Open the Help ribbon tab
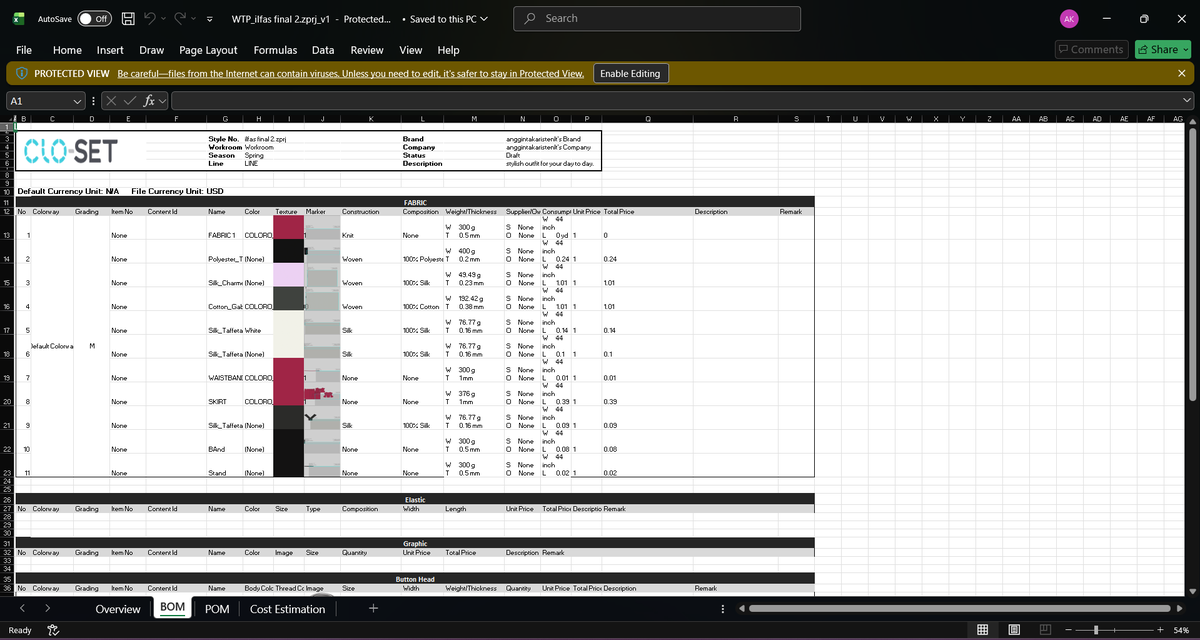This screenshot has height=640, width=1200. 449,50
